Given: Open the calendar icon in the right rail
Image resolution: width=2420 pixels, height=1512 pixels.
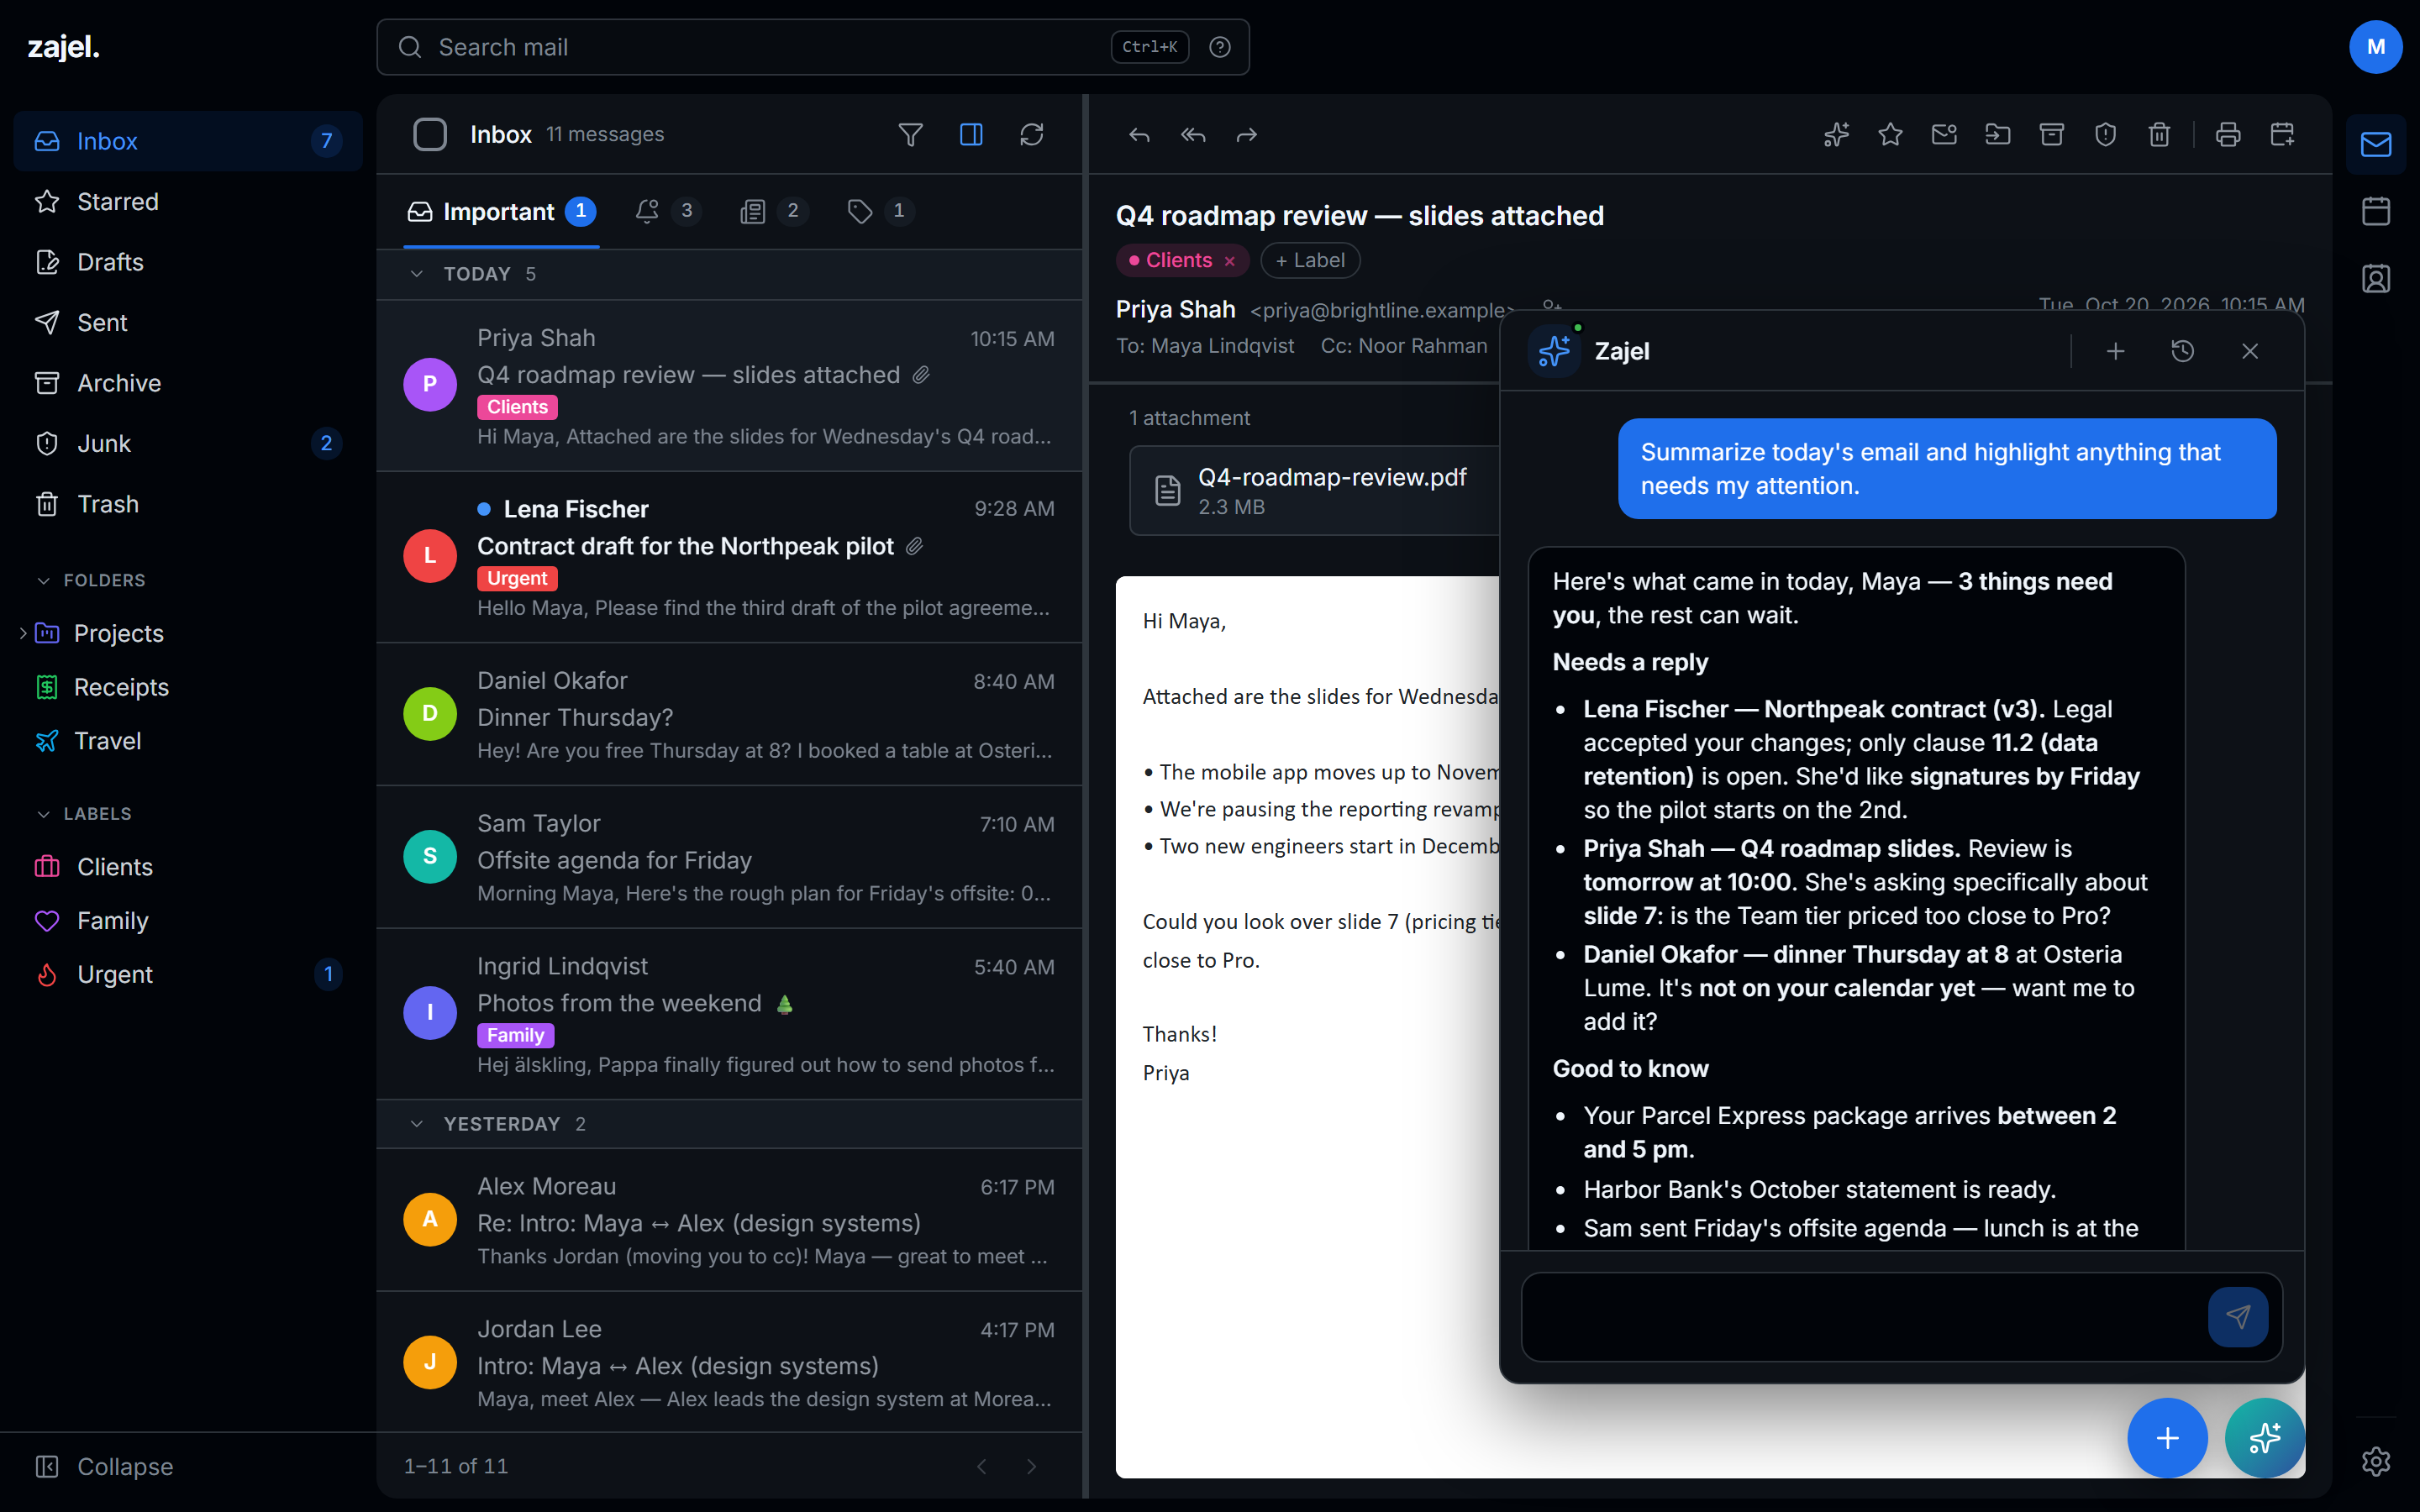Looking at the screenshot, I should pyautogui.click(x=2376, y=211).
